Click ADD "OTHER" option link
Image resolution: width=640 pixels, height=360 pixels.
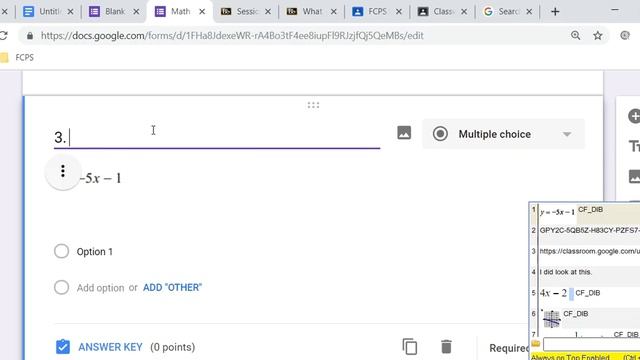172,287
